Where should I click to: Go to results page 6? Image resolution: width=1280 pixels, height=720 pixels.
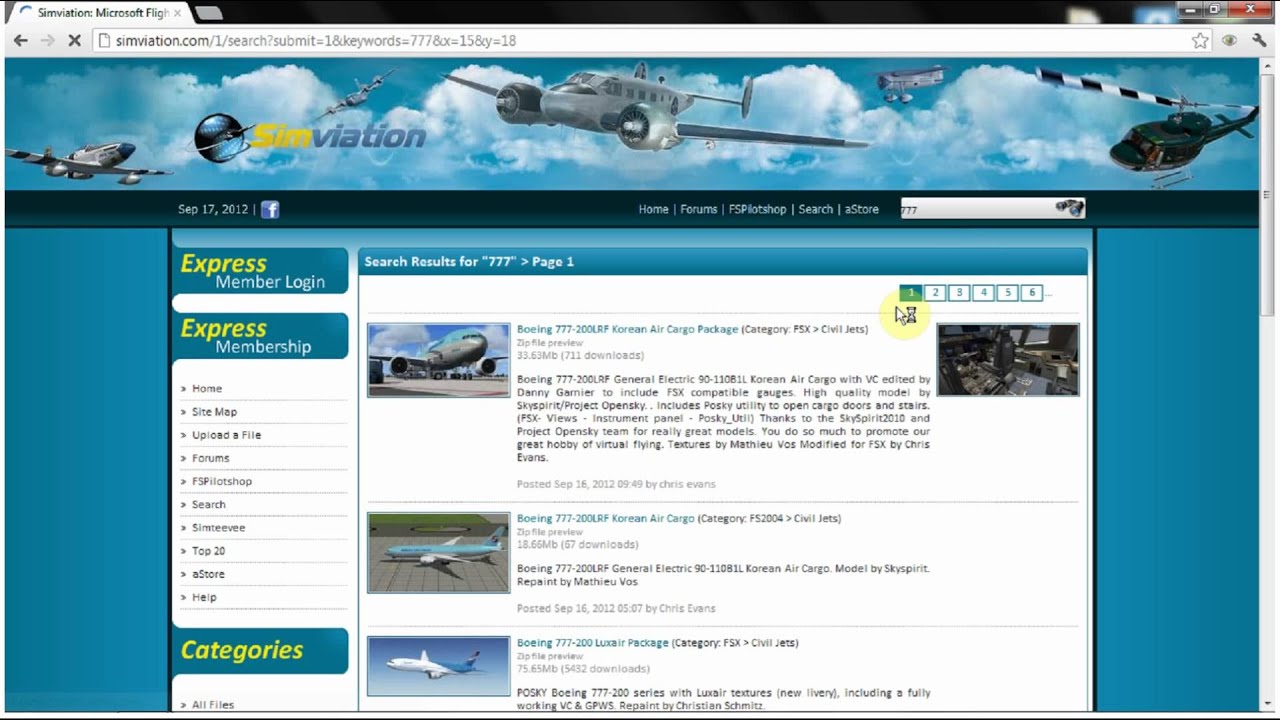pyautogui.click(x=1032, y=292)
